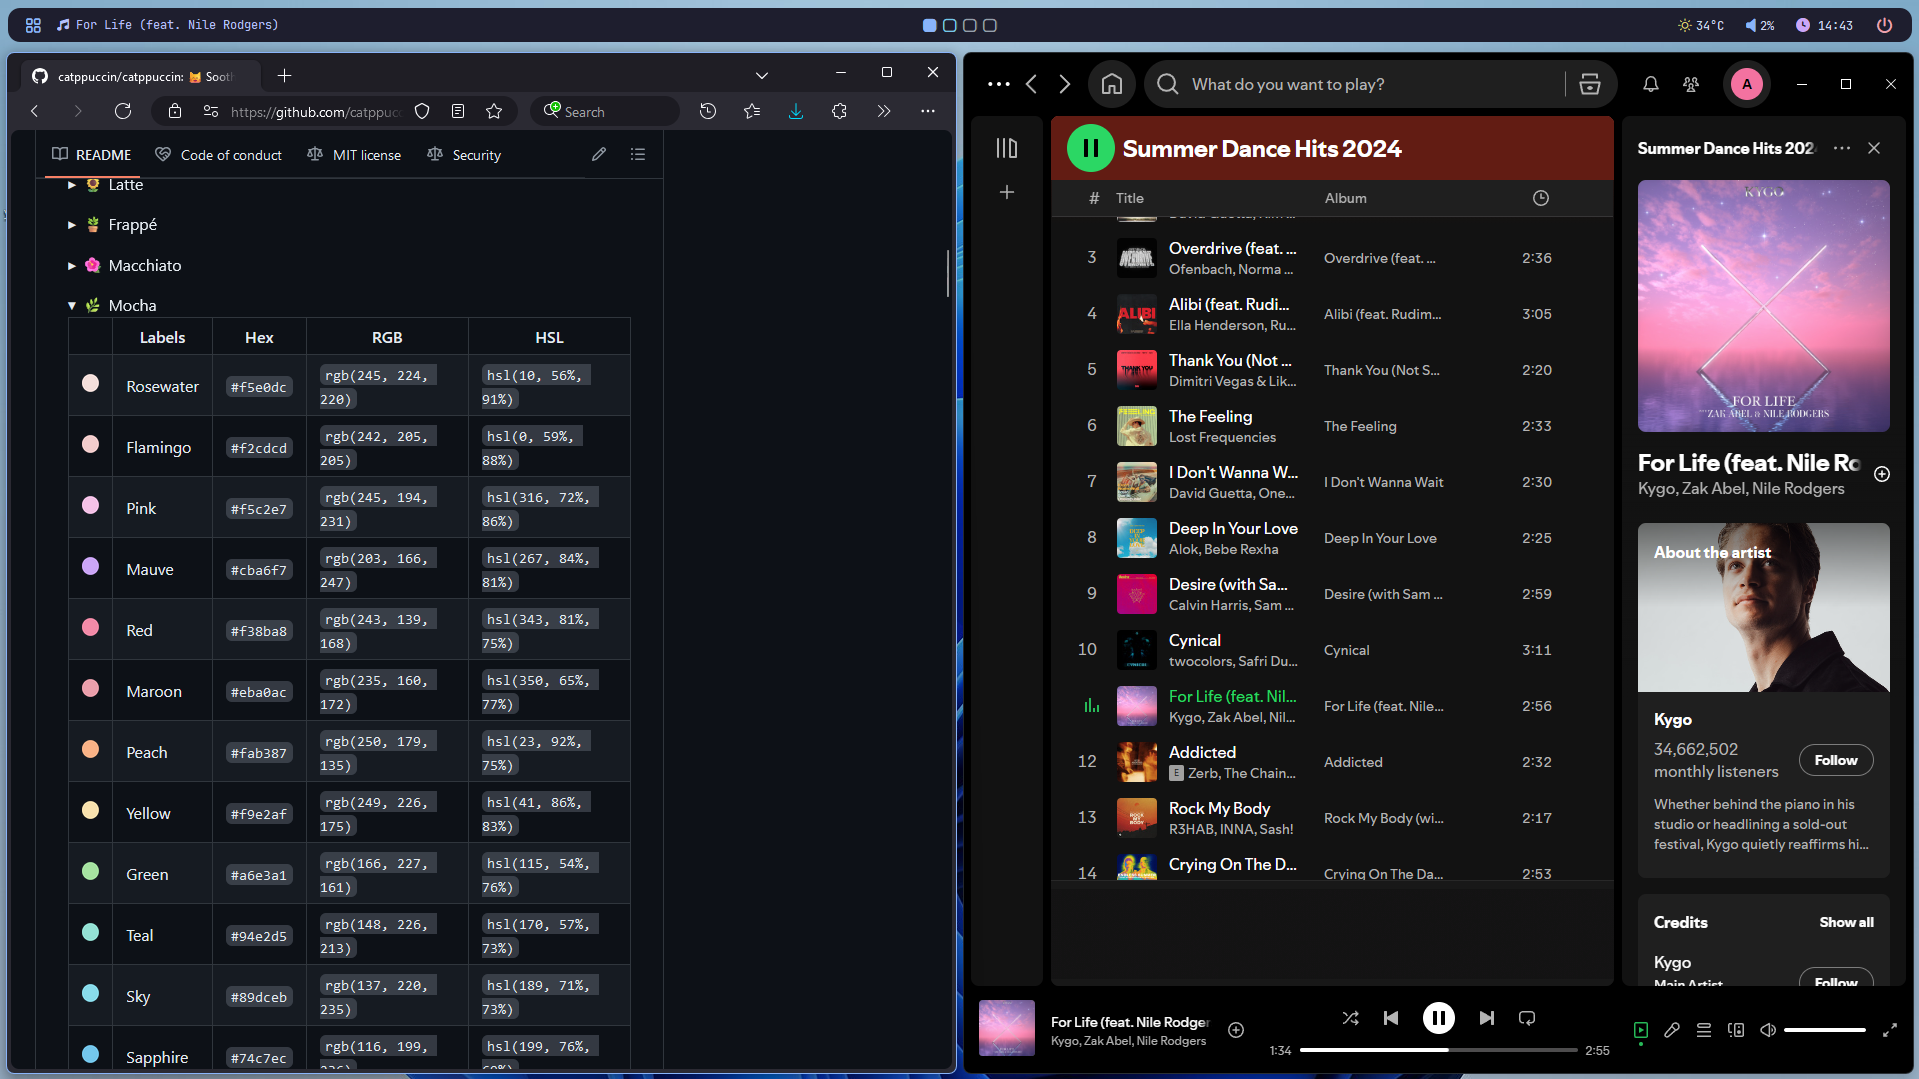
Task: Open Friend Activity icon in Spotify
Action: [x=1691, y=84]
